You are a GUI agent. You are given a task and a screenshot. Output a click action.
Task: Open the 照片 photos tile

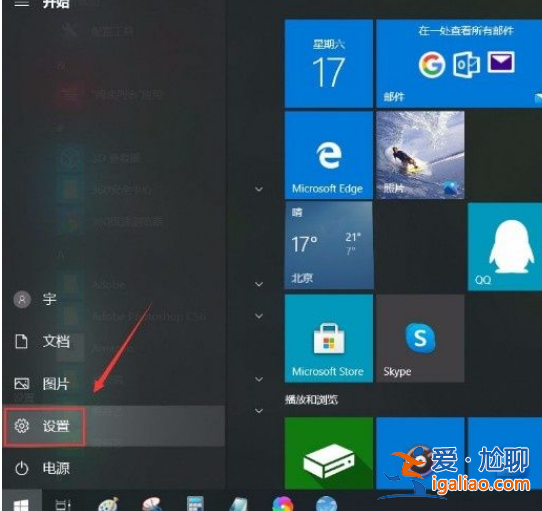[x=420, y=155]
